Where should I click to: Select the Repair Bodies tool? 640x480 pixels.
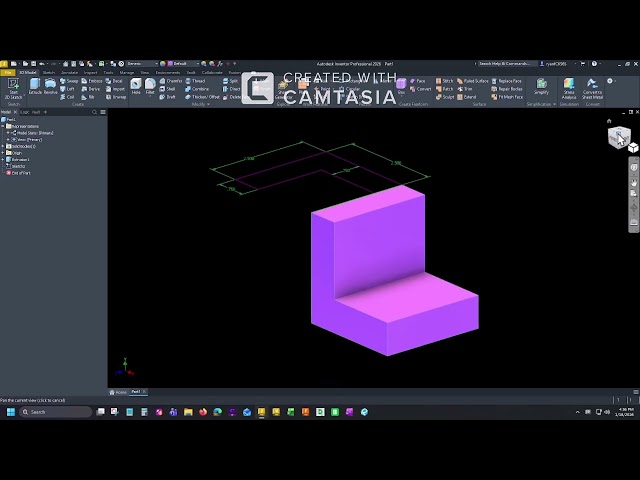click(x=507, y=89)
